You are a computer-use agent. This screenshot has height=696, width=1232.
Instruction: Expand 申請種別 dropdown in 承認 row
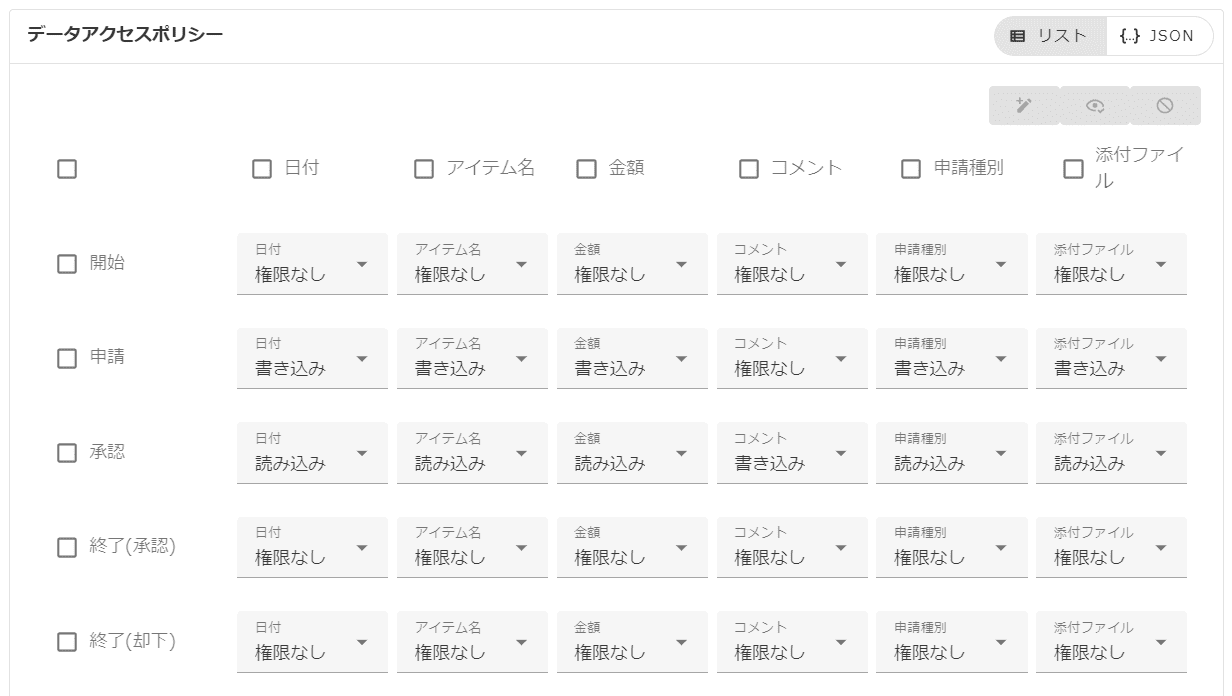(x=952, y=453)
